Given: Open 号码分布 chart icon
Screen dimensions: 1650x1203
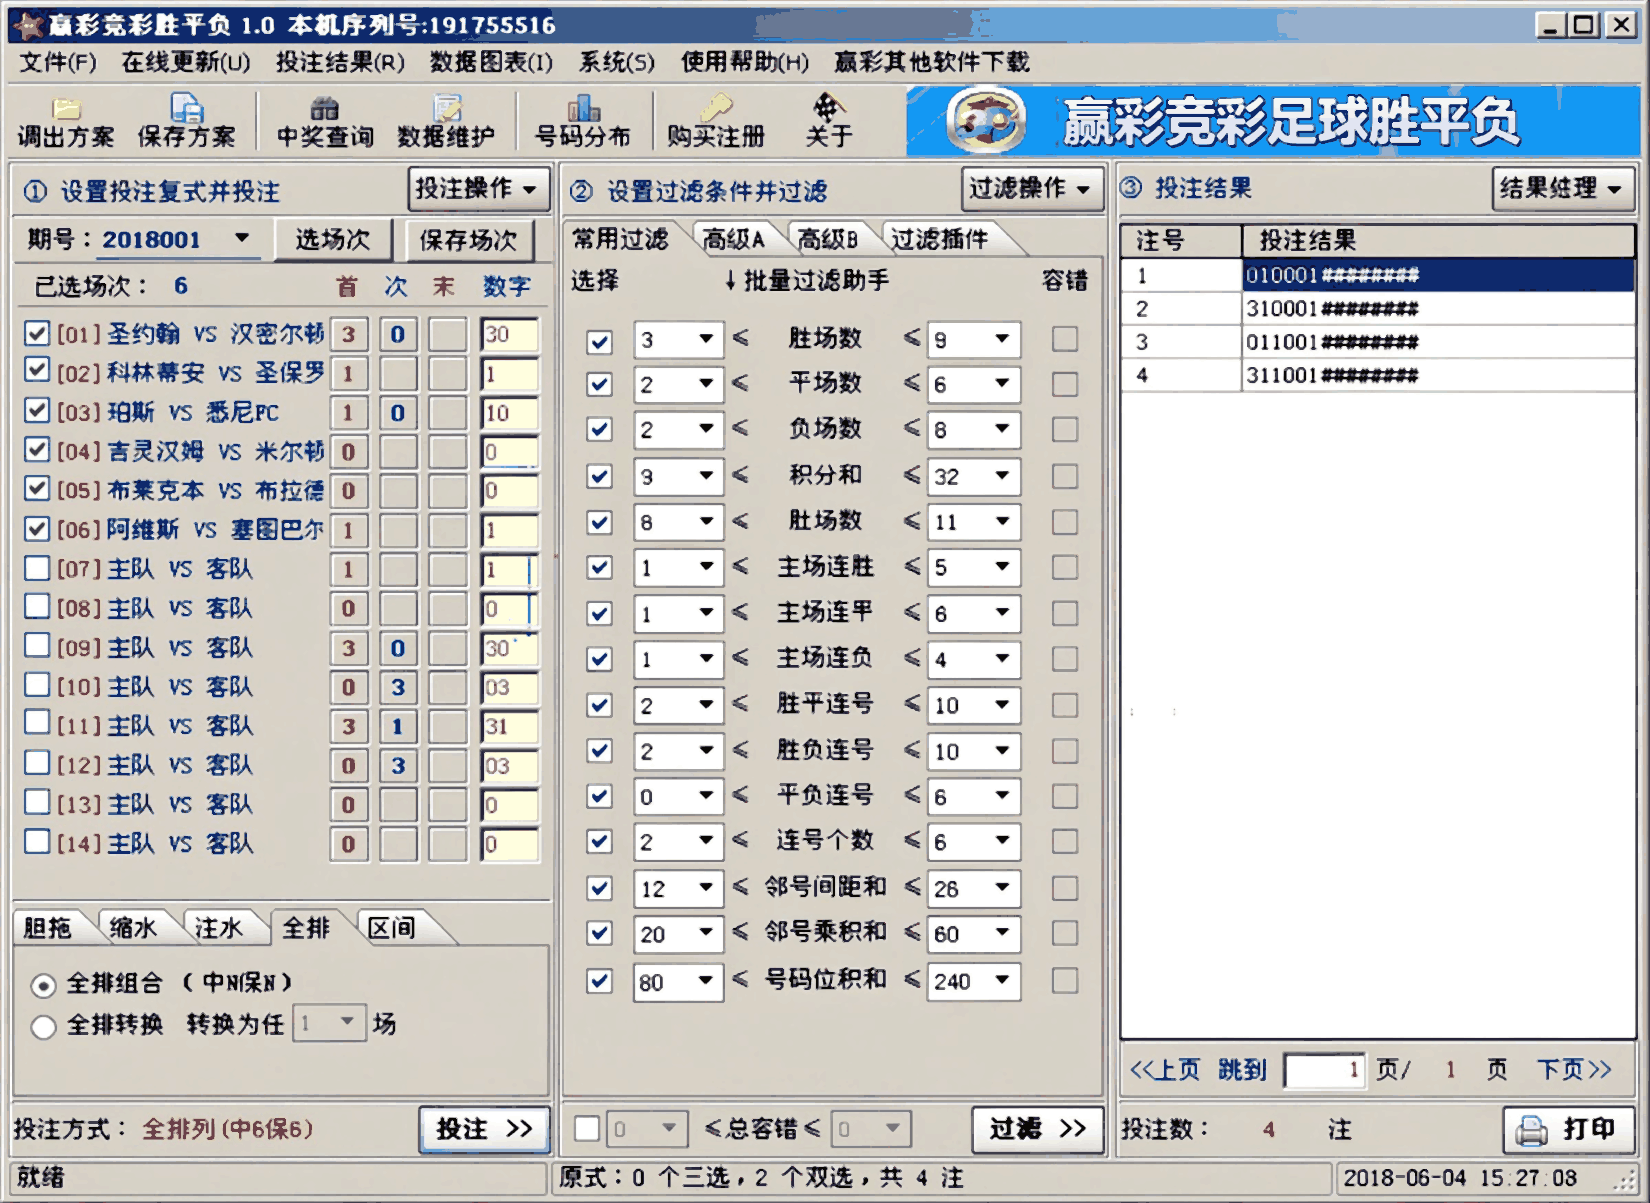Looking at the screenshot, I should [x=583, y=122].
